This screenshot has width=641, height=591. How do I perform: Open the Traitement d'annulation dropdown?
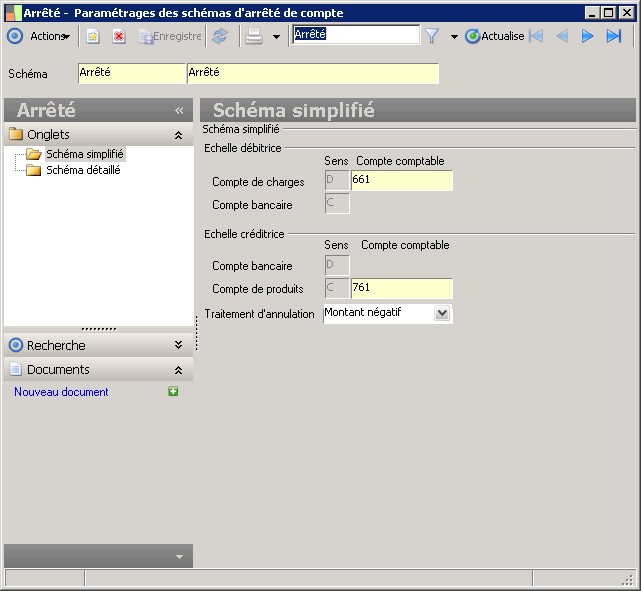click(442, 313)
